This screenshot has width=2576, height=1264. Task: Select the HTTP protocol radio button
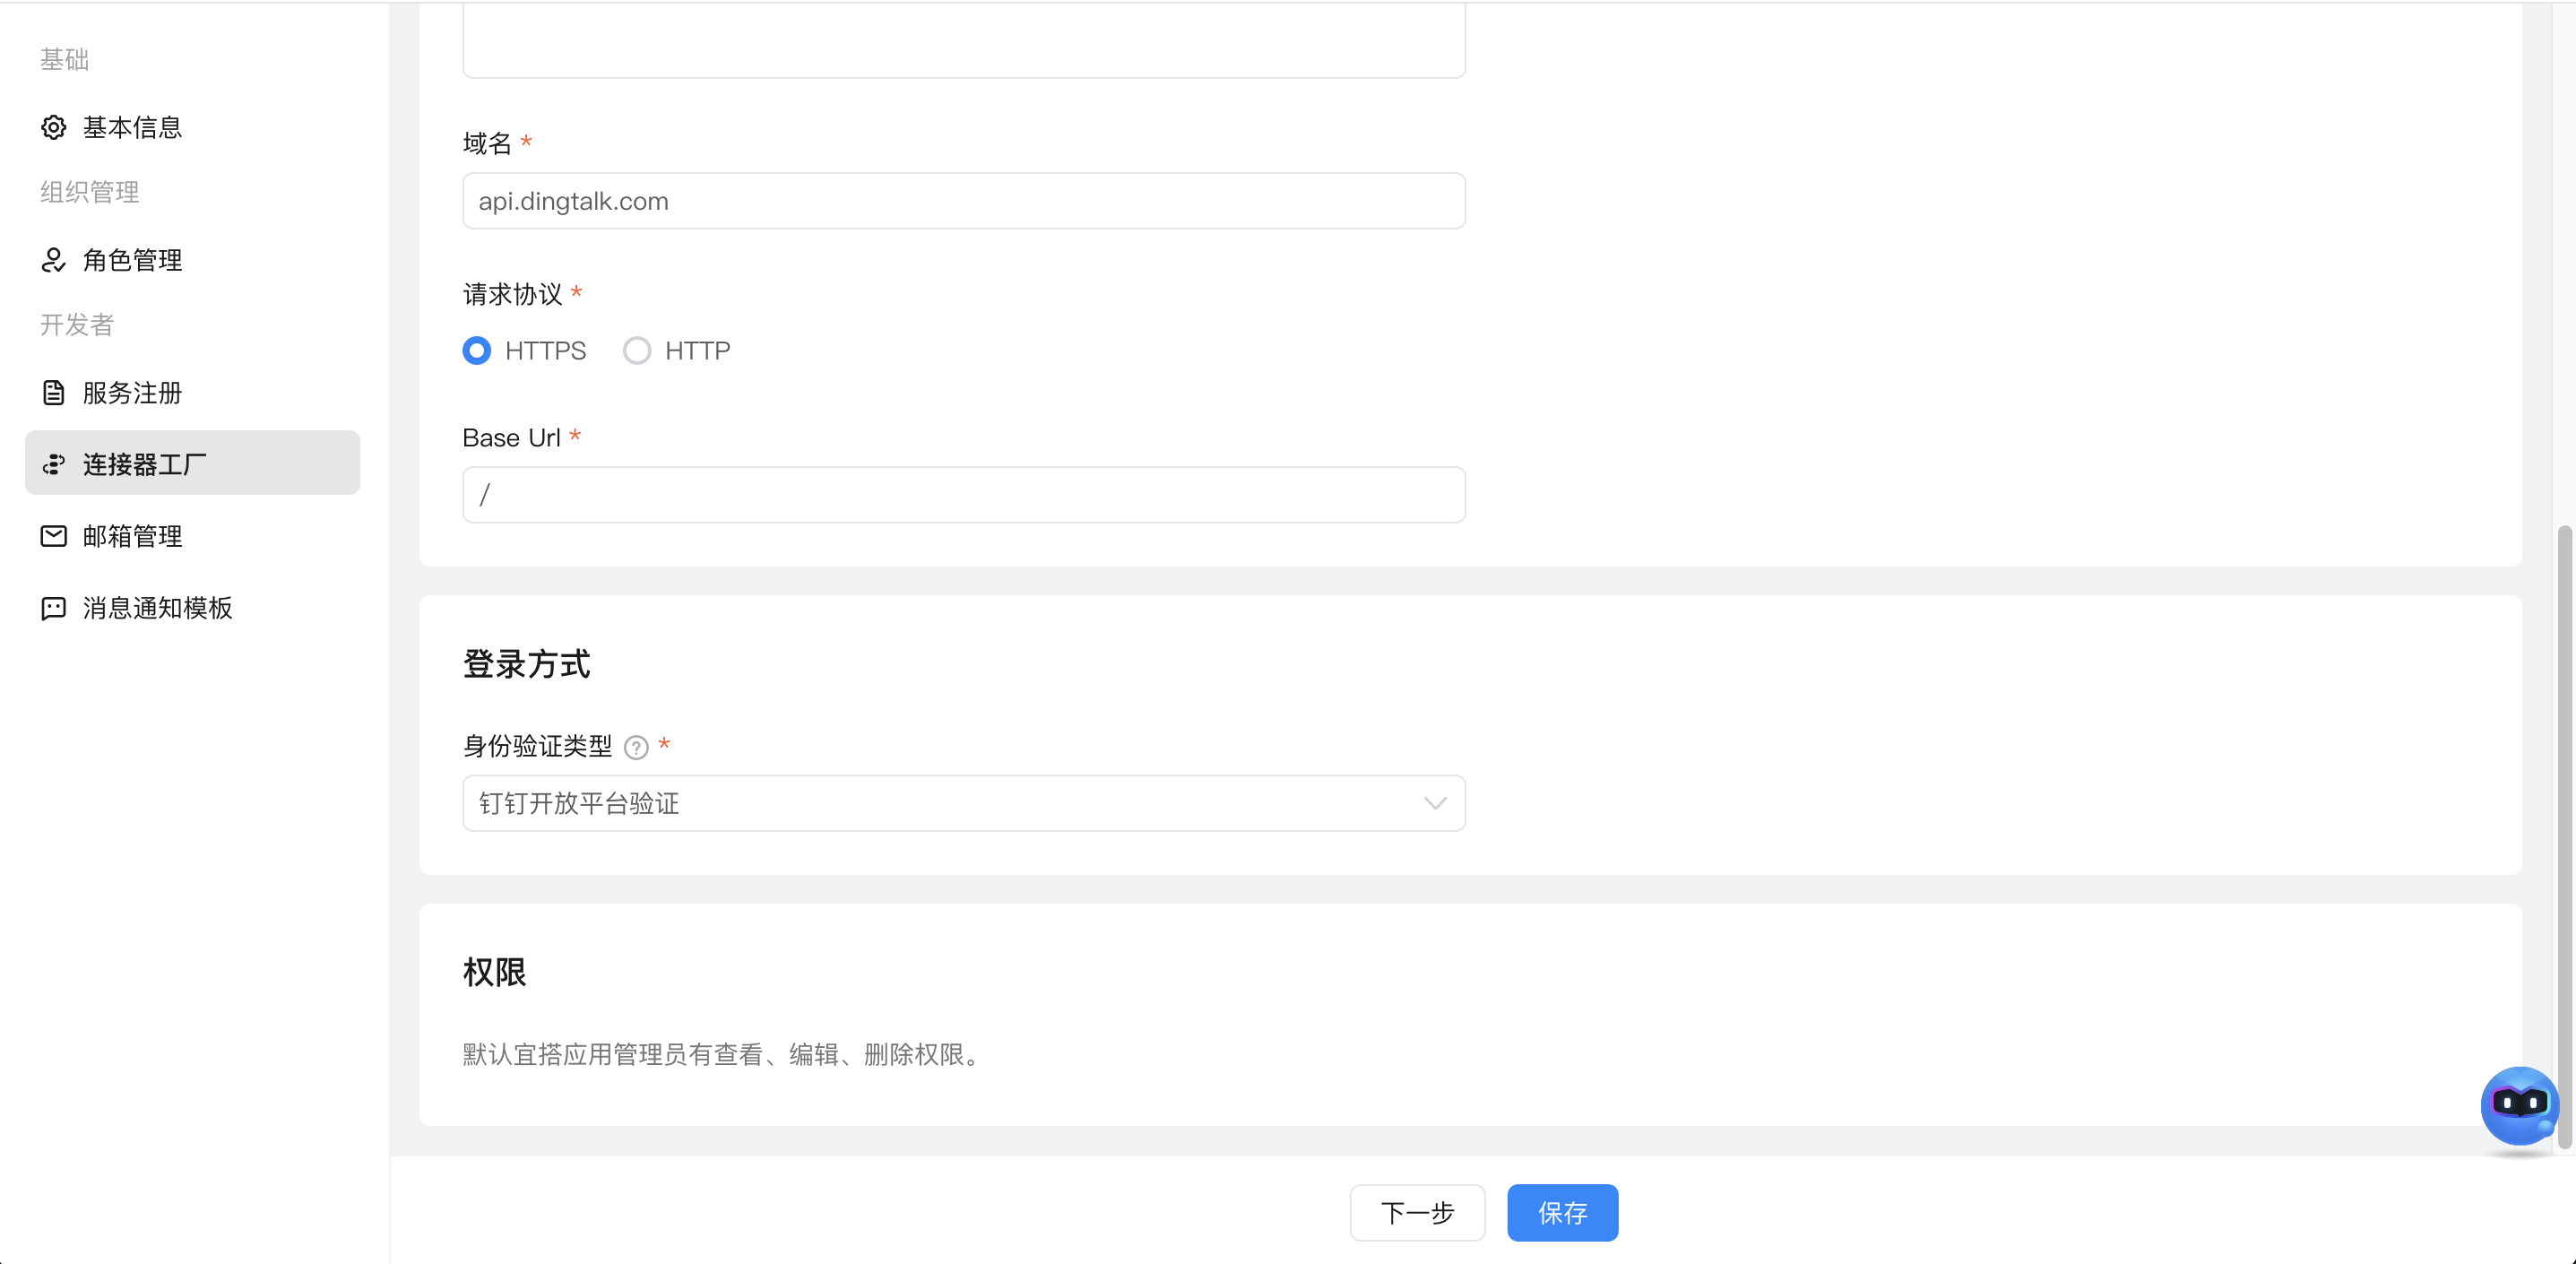tap(637, 351)
